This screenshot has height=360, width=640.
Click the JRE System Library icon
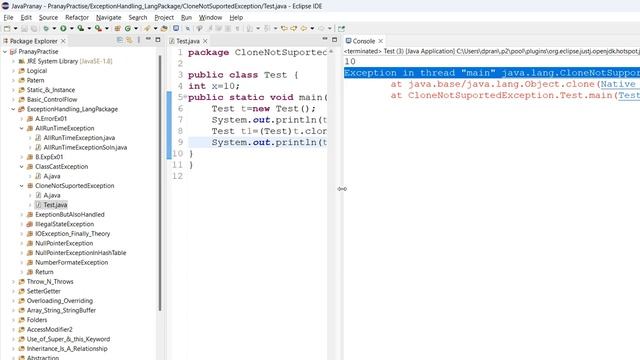click(22, 61)
